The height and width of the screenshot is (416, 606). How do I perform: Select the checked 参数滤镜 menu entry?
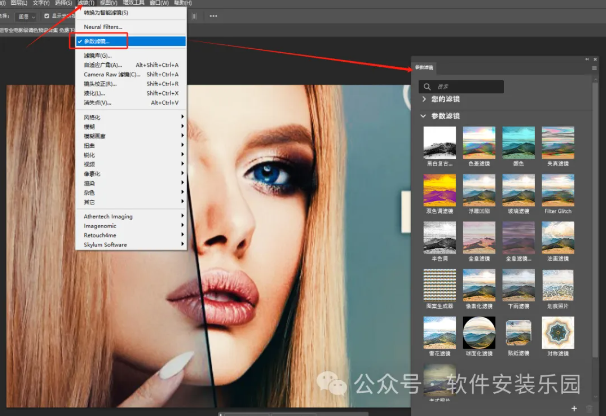106,41
